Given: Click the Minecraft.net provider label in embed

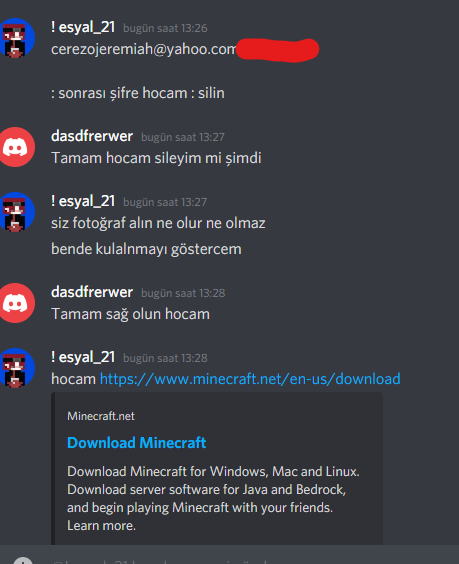Looking at the screenshot, I should pos(101,416).
